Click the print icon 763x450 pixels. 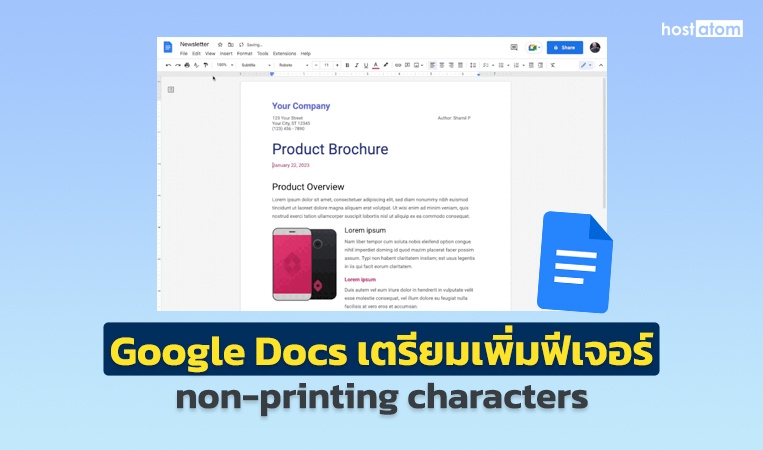click(x=187, y=65)
